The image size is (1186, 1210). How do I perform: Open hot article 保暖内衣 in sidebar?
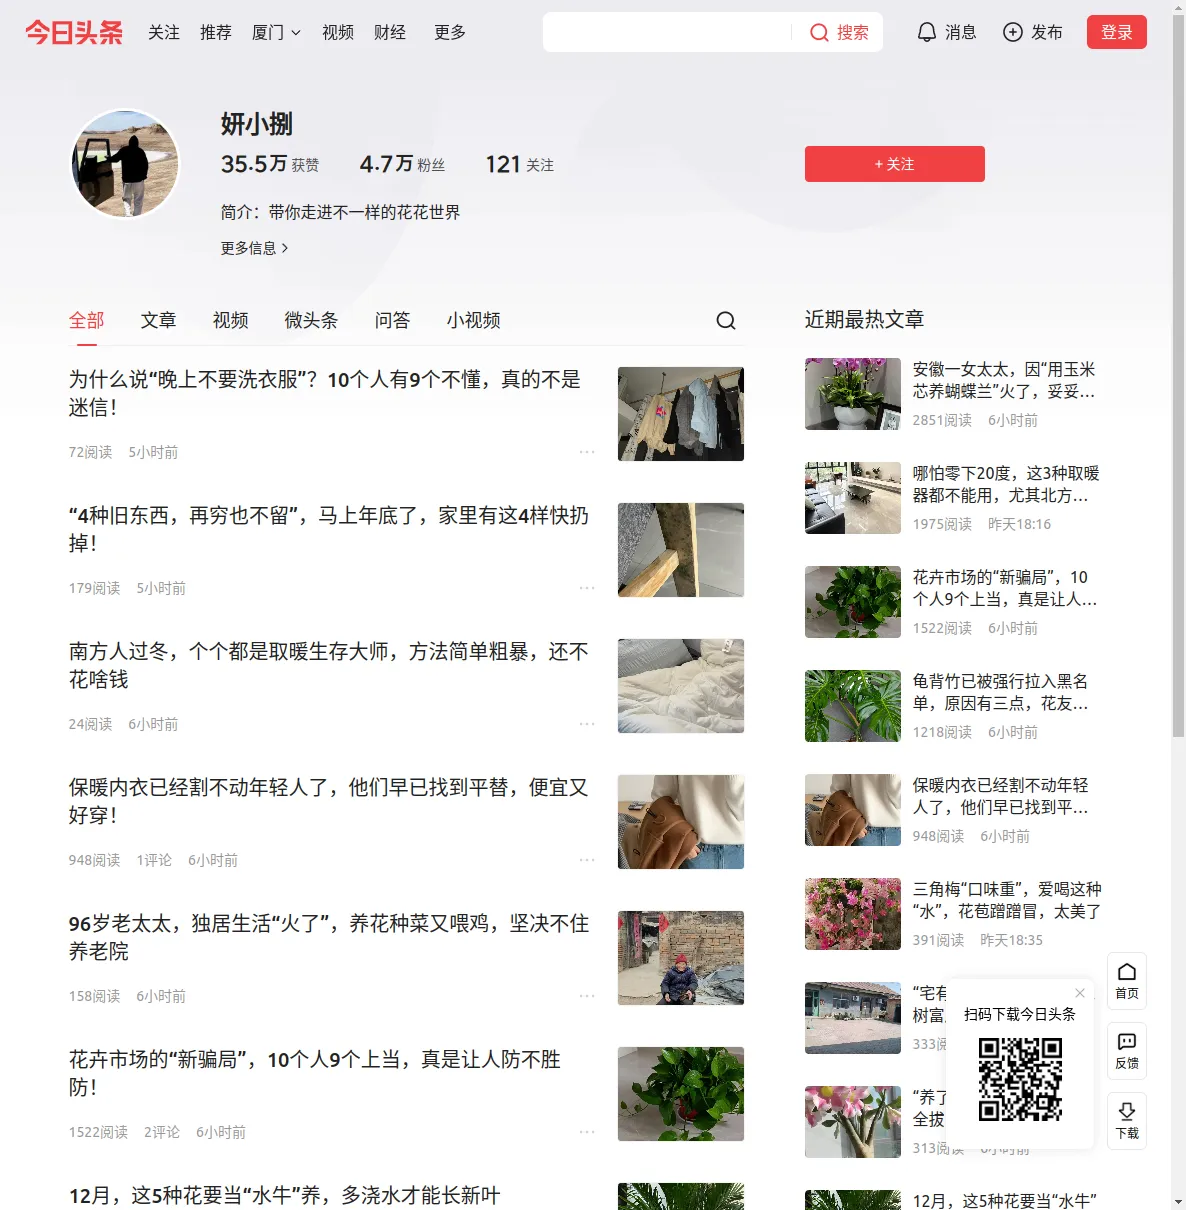[1001, 796]
